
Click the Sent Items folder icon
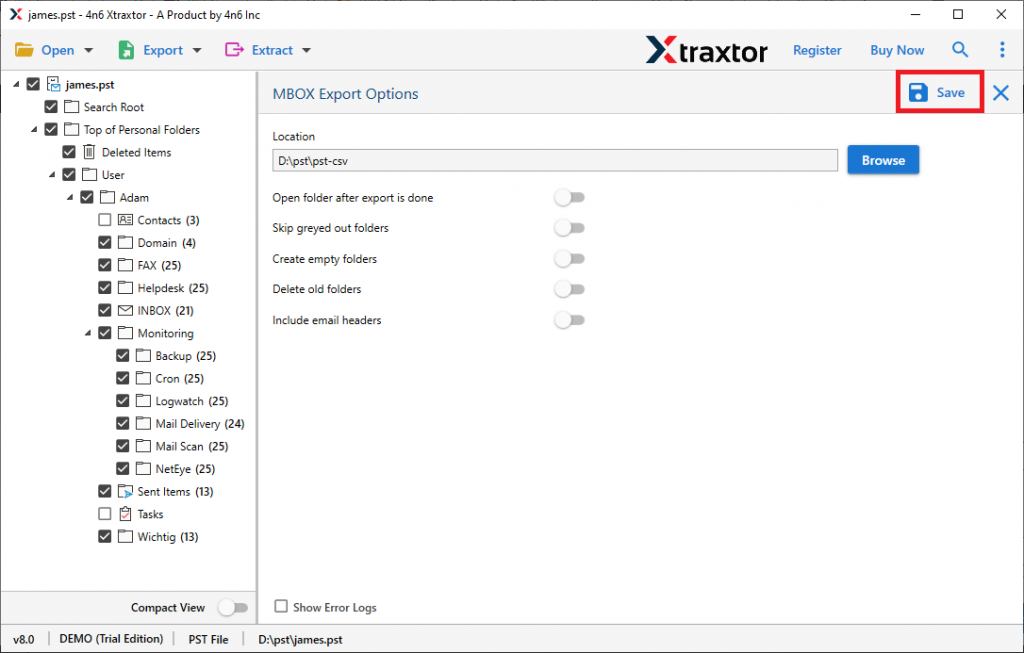click(x=126, y=491)
